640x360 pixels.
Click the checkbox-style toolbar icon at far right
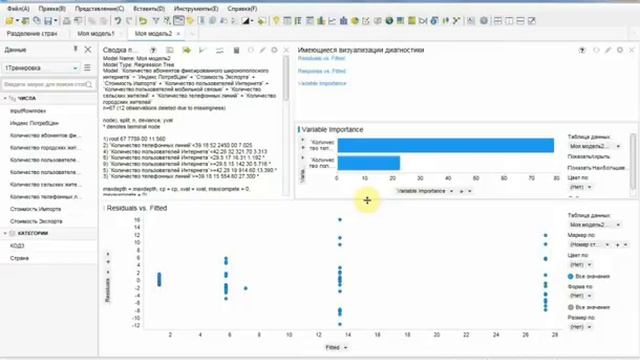(532, 20)
